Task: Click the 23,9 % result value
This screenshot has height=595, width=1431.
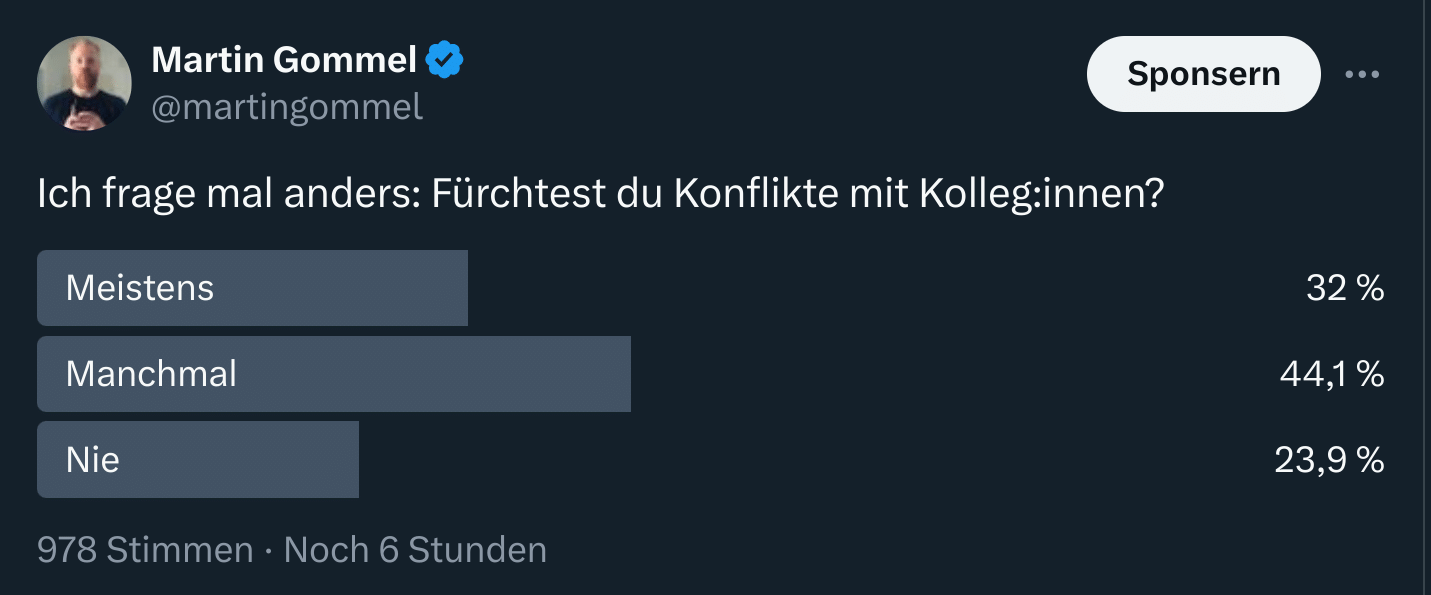Action: click(1329, 460)
